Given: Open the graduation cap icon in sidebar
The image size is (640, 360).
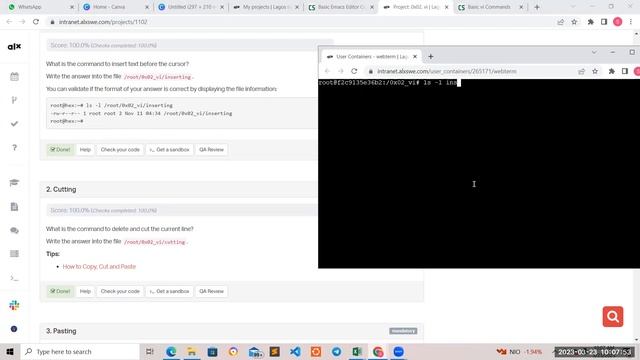Looking at the screenshot, I should 14,182.
